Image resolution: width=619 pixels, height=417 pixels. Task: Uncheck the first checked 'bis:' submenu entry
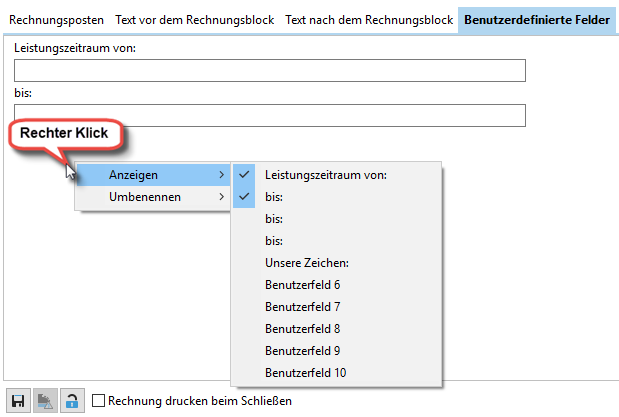coord(273,197)
